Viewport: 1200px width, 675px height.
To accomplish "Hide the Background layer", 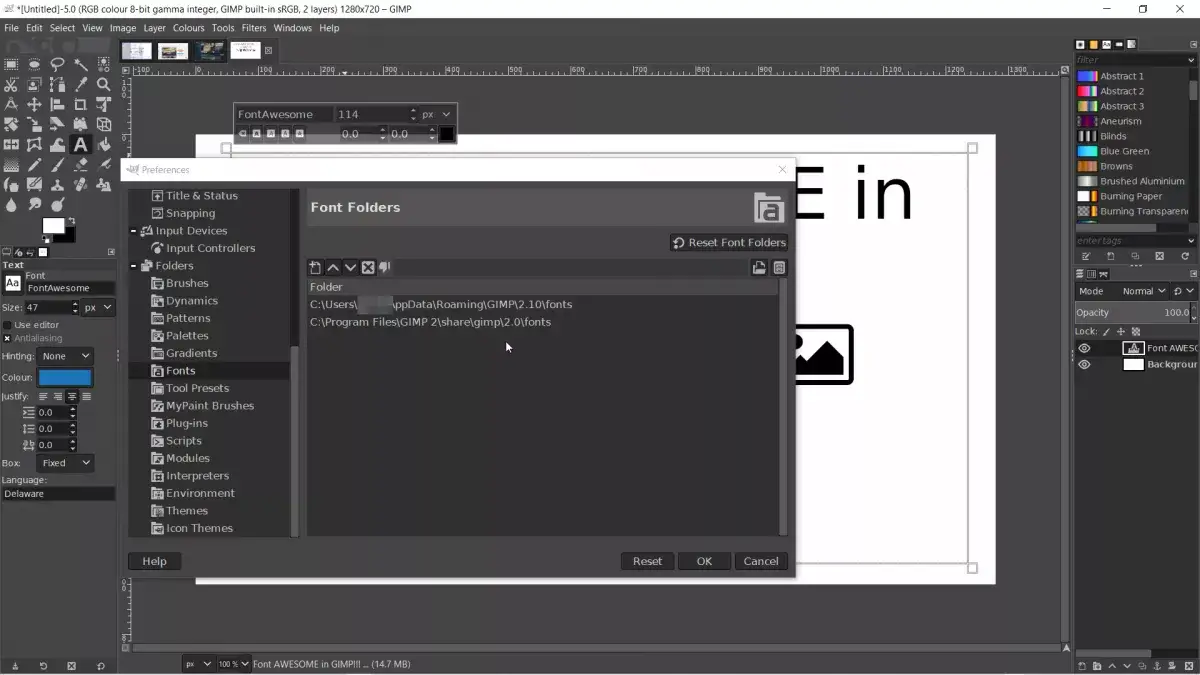I will 1084,364.
